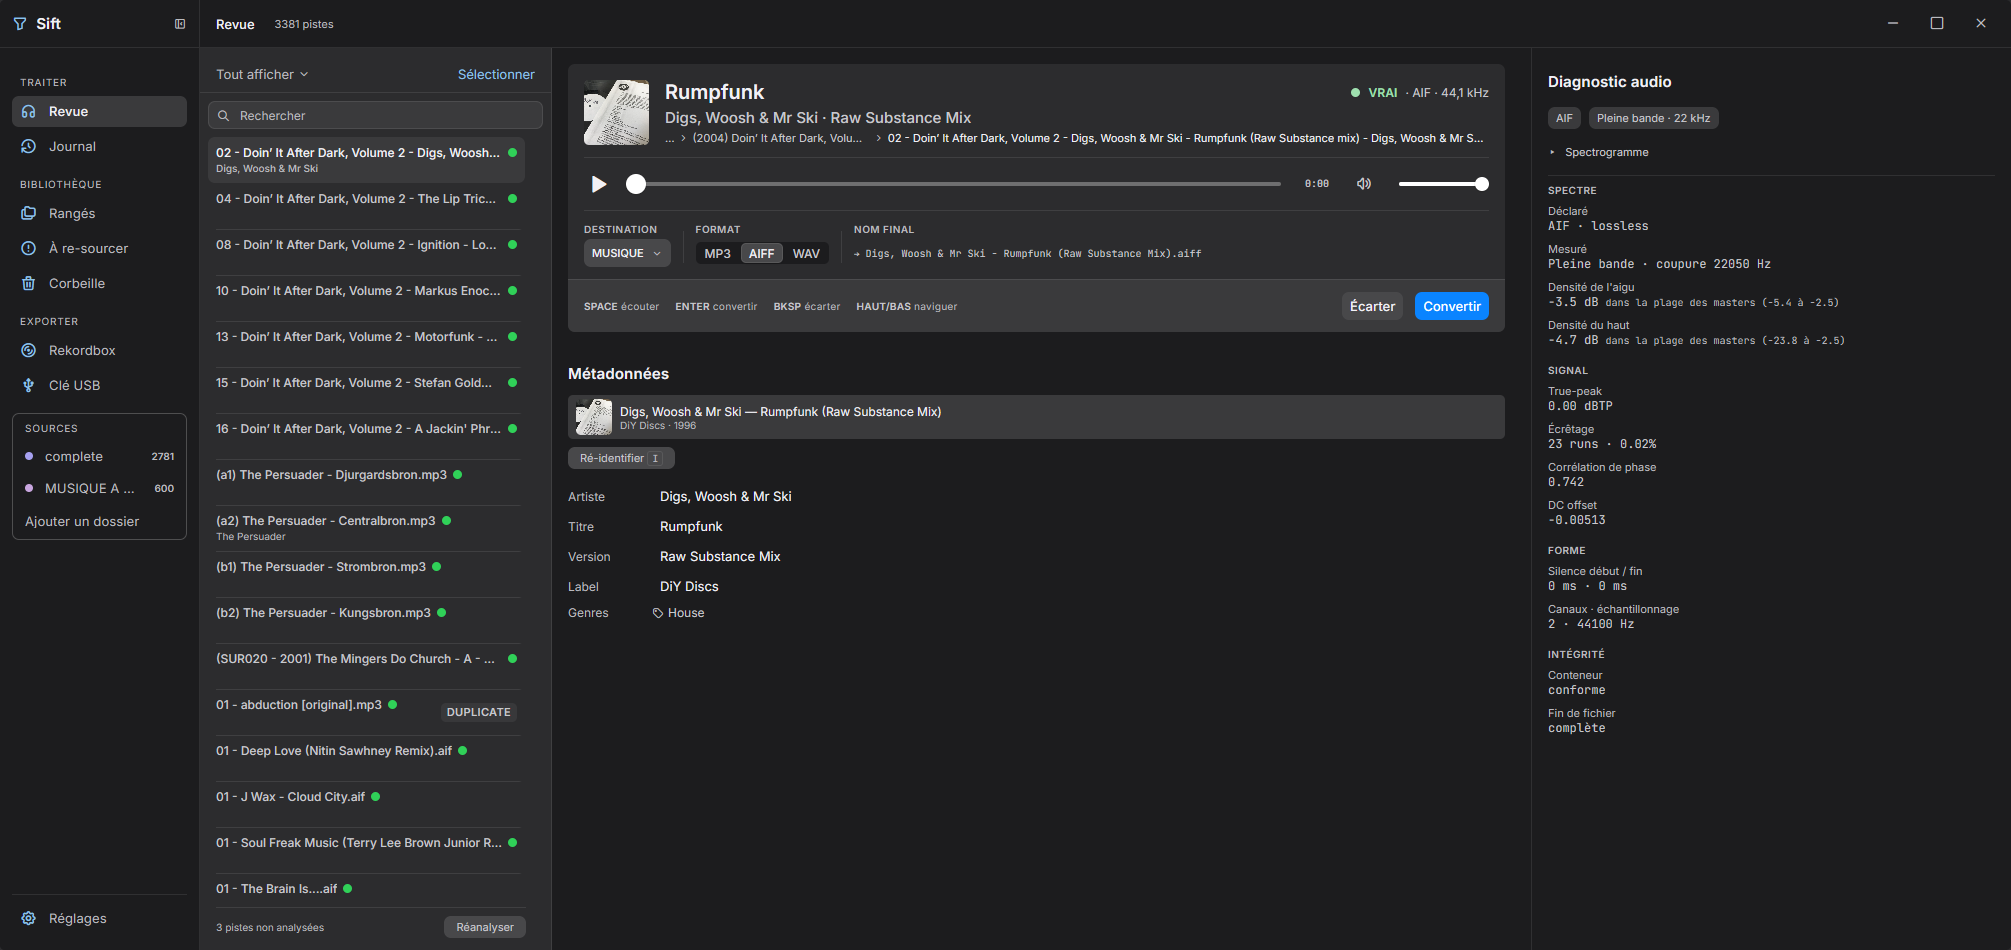Open the Tout afficher filter dropdown
This screenshot has height=950, width=2011.
point(262,74)
